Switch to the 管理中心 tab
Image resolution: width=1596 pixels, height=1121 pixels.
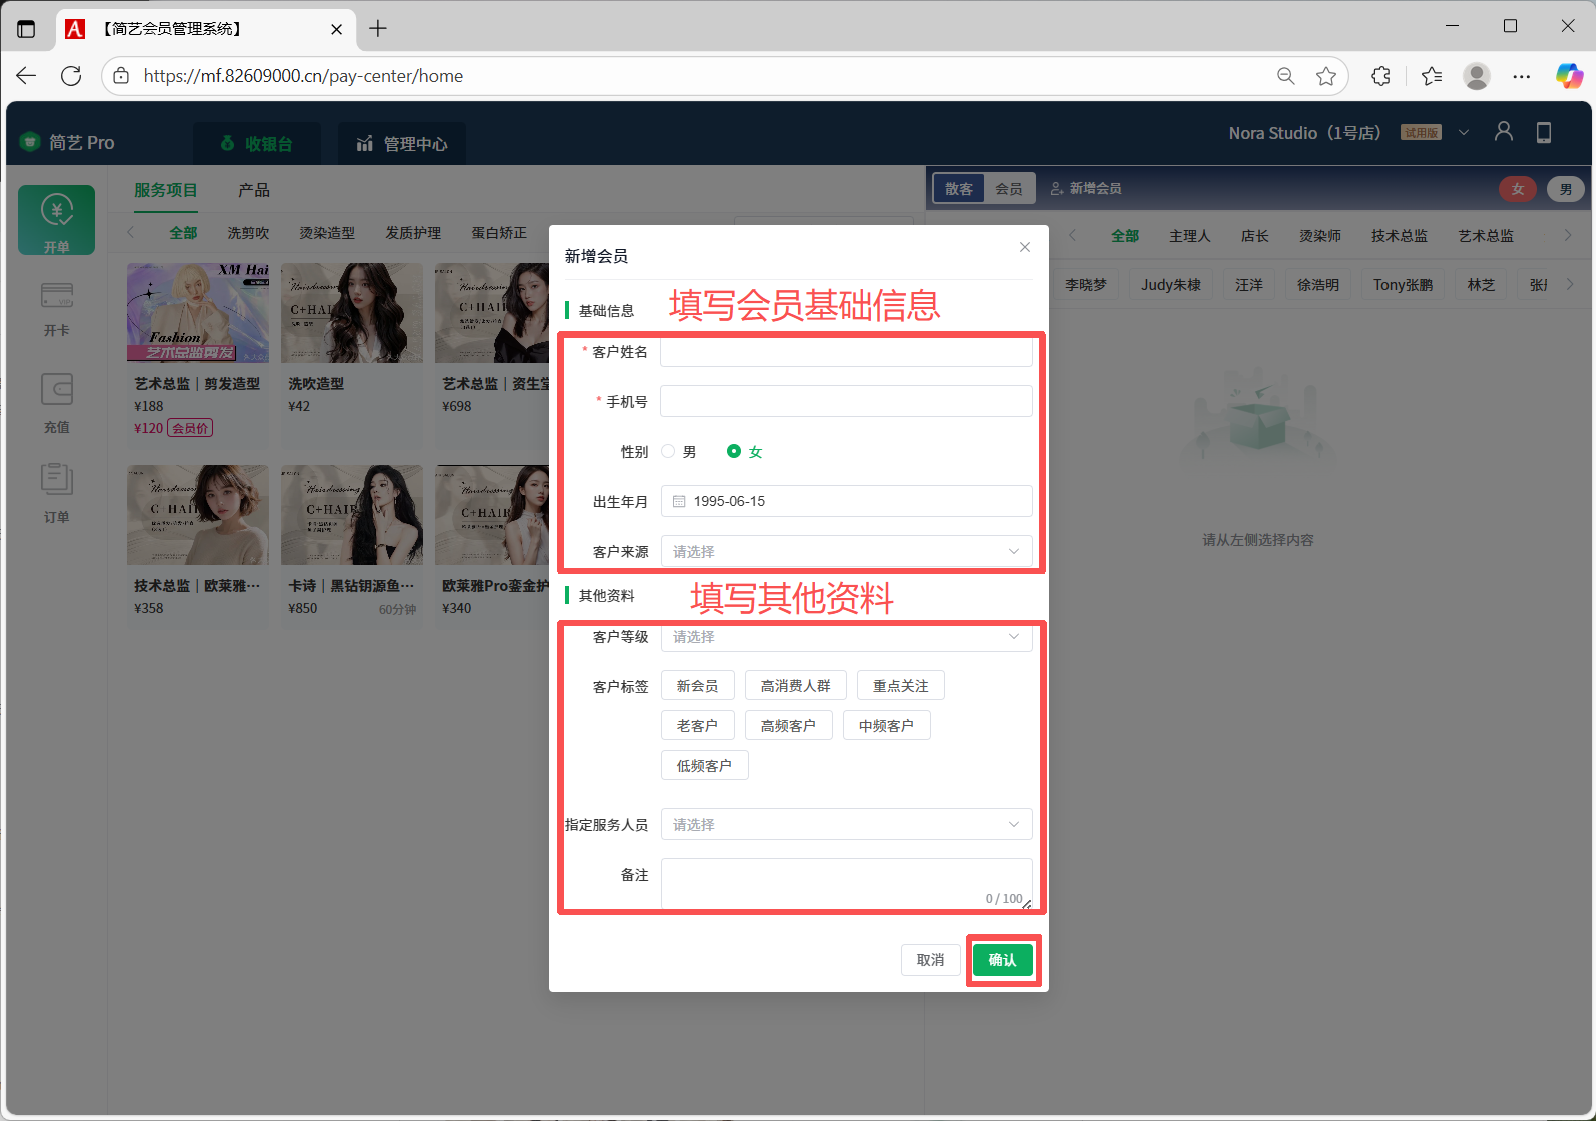click(x=402, y=144)
